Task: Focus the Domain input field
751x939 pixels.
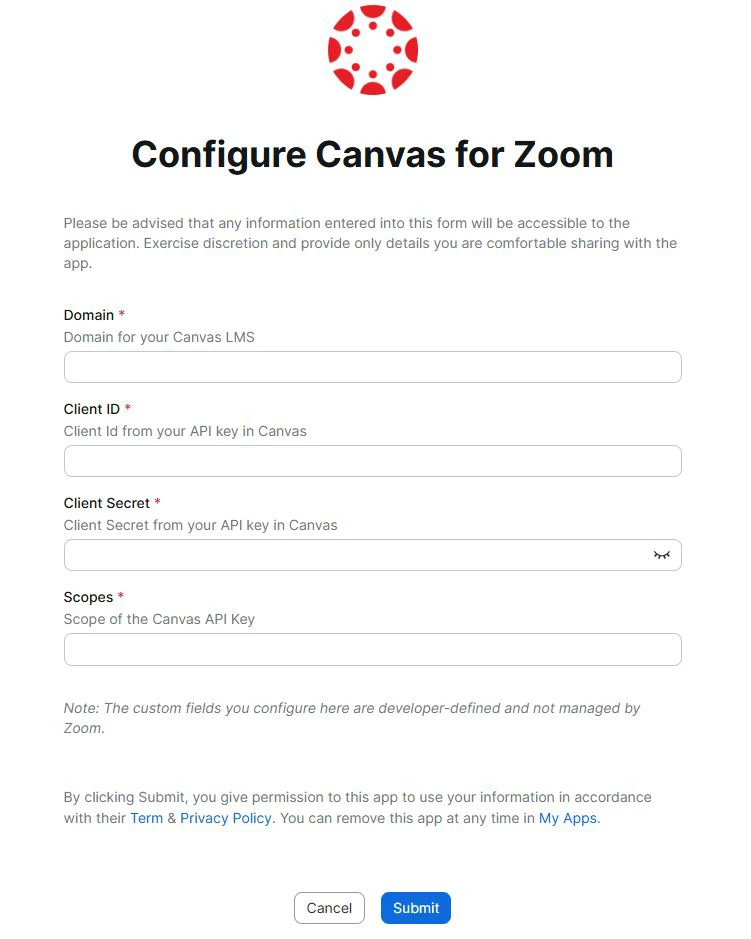Action: point(372,367)
